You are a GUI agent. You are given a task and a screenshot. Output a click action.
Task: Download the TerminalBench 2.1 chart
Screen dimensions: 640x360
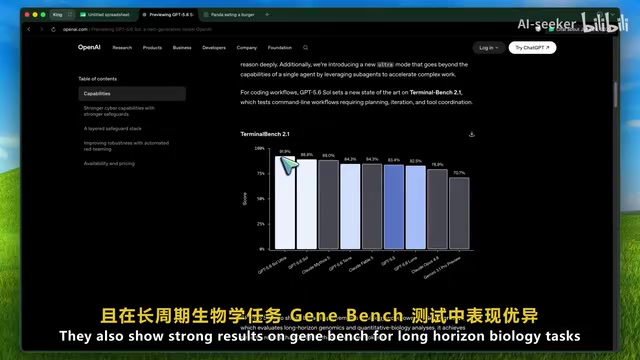[471, 134]
